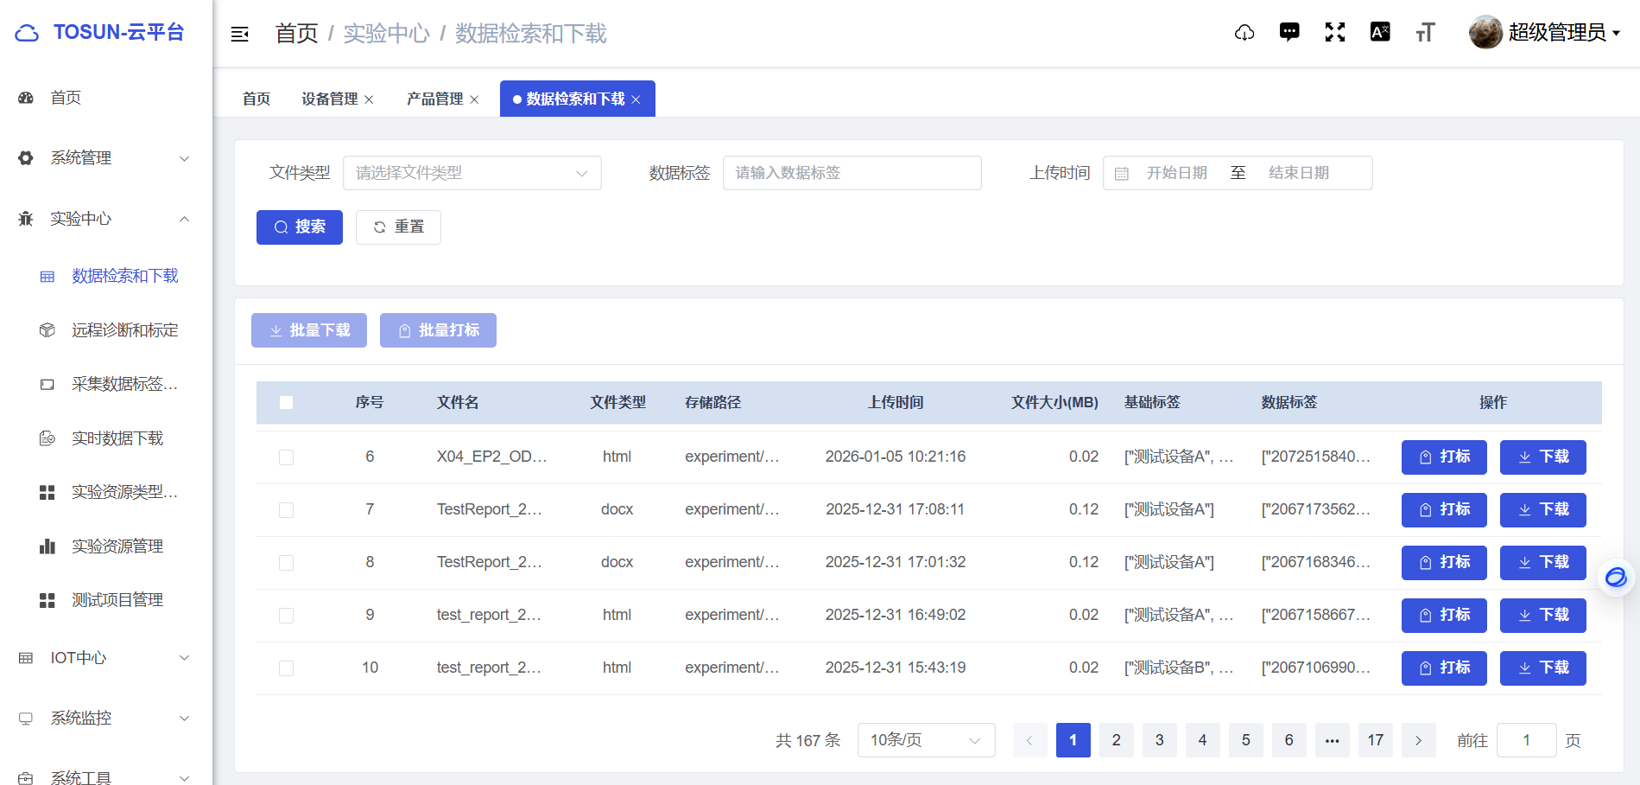Screen dimensions: 1640x785
Task: Check the select-all checkbox in table header
Action: click(x=286, y=403)
